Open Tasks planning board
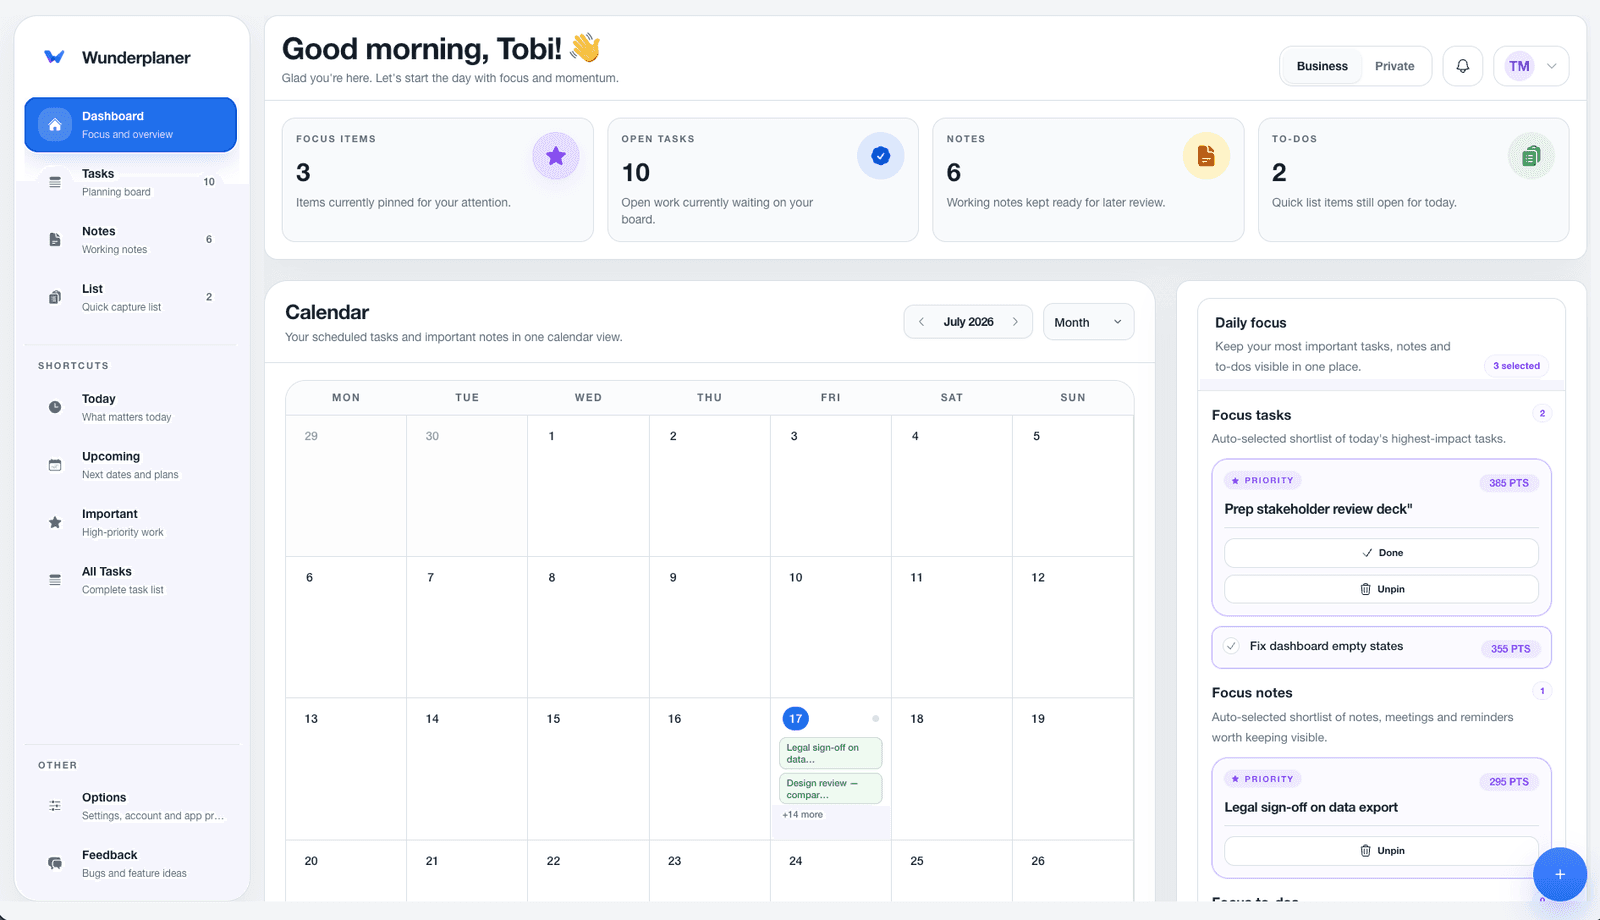The image size is (1600, 920). pyautogui.click(x=130, y=182)
